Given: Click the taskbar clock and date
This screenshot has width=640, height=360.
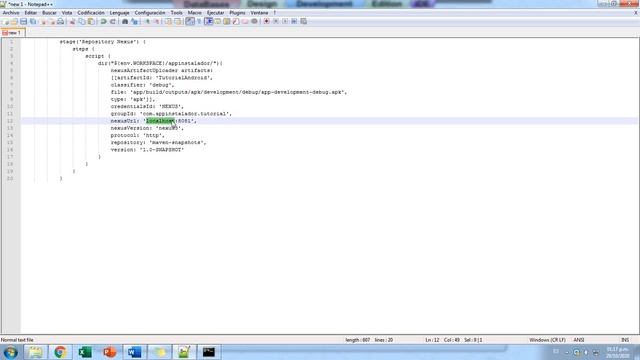Looking at the screenshot, I should (x=617, y=353).
